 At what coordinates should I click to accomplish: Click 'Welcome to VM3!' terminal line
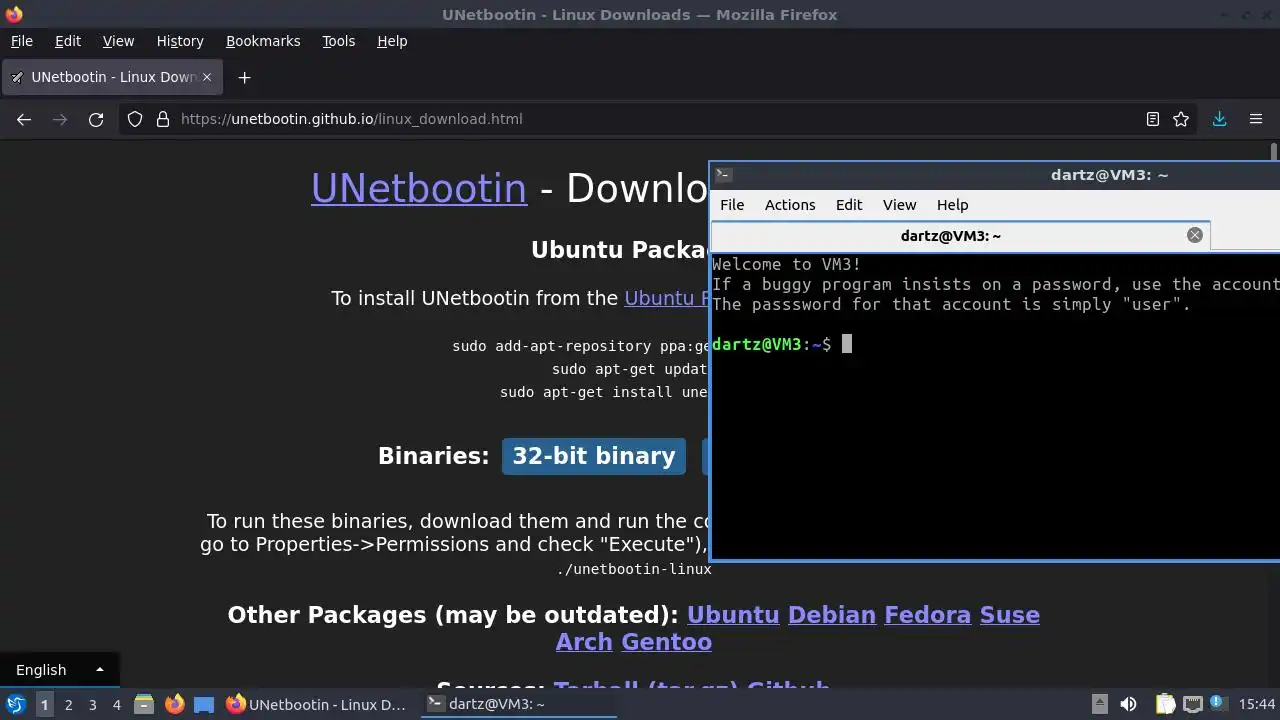pyautogui.click(x=786, y=264)
